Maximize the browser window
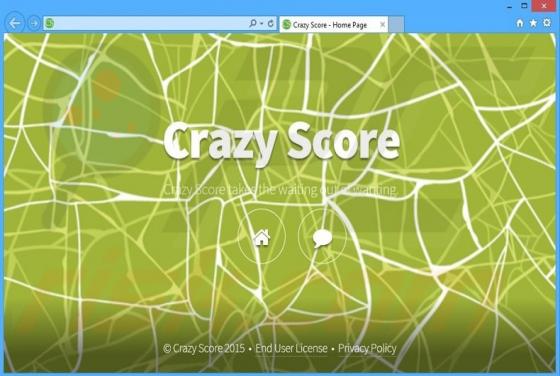 pos(524,6)
